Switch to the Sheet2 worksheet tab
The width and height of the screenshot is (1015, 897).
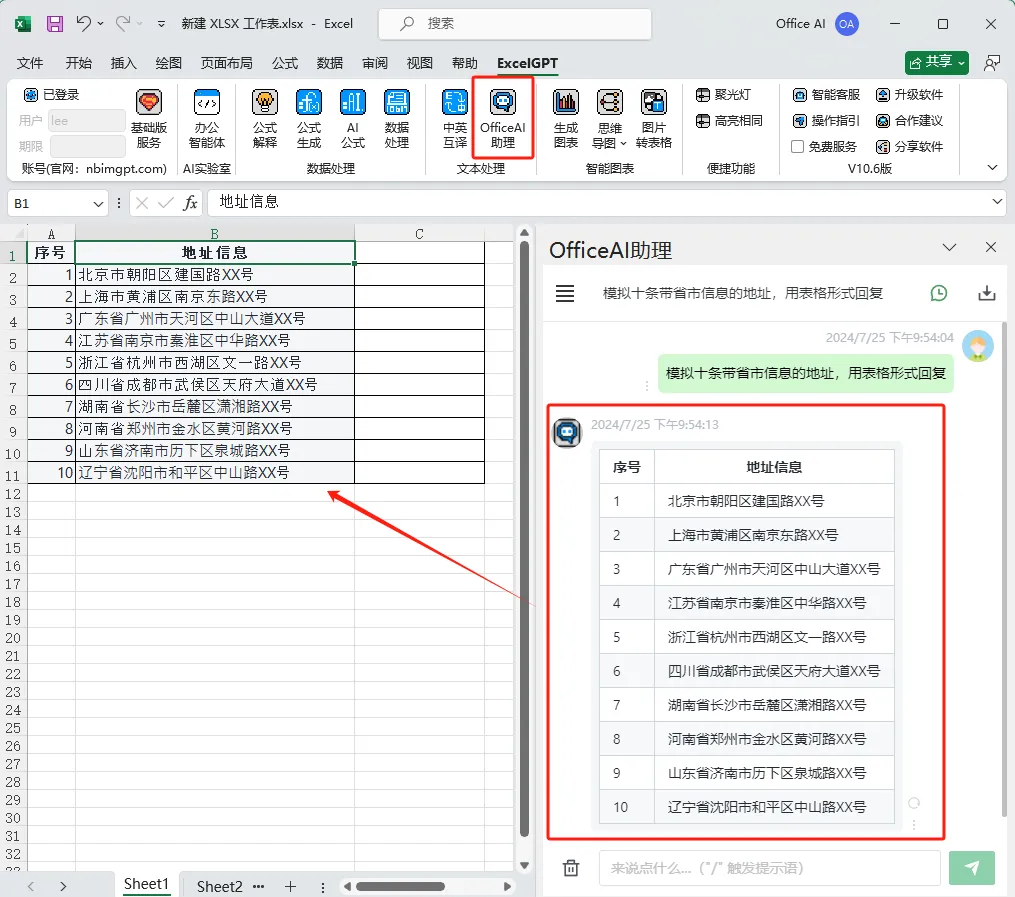coord(219,886)
